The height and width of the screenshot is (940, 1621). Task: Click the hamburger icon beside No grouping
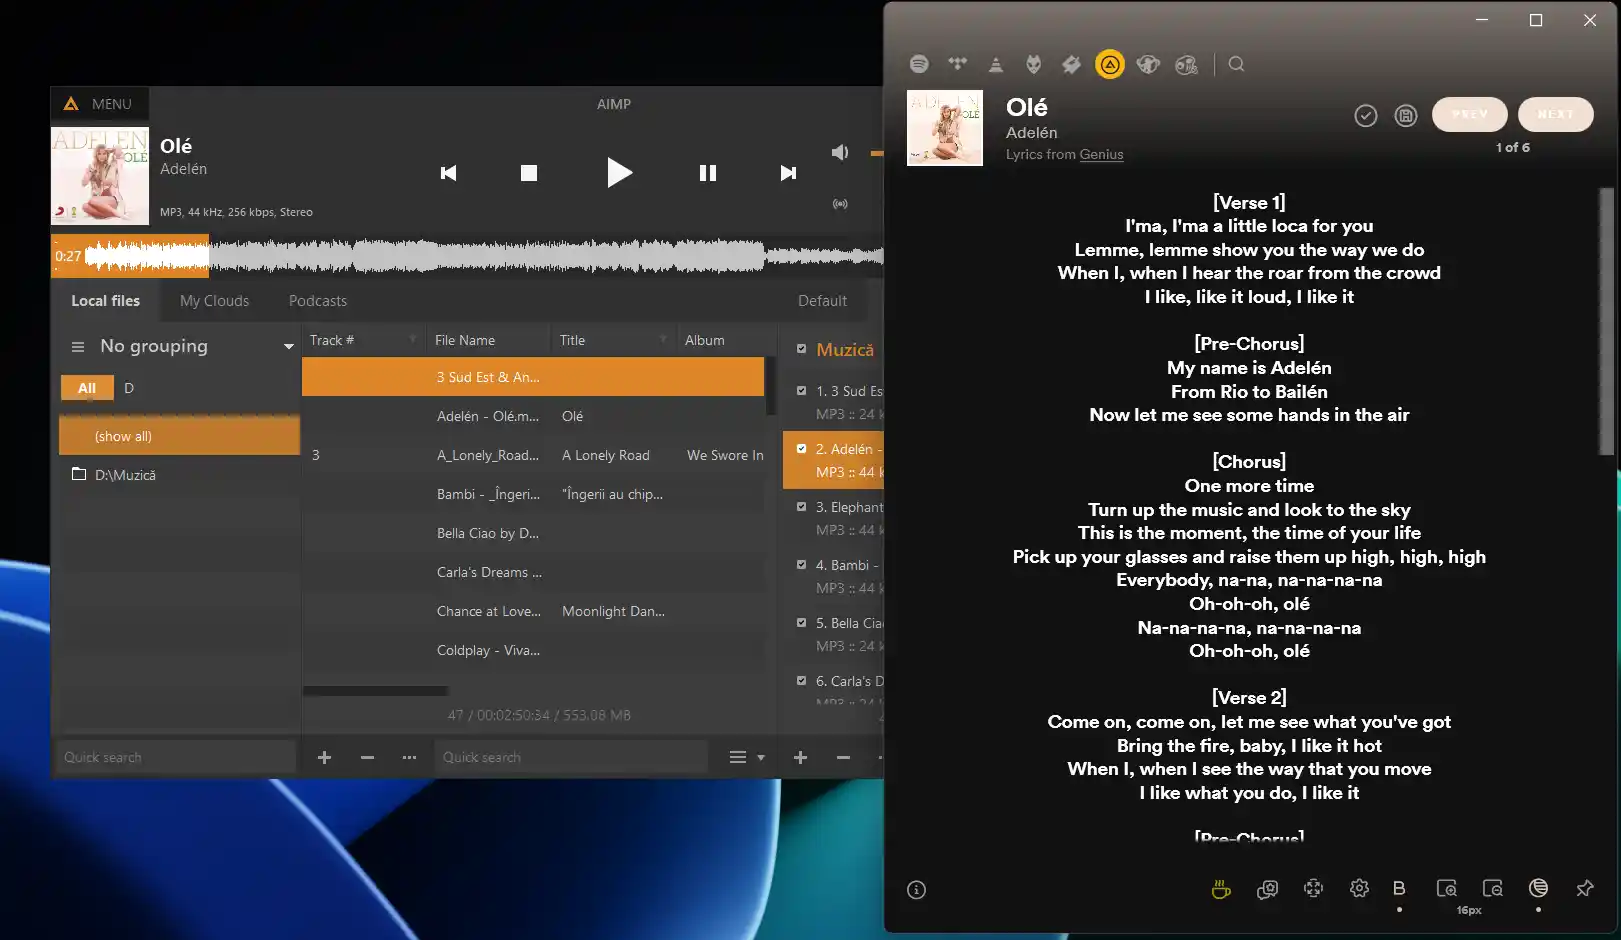point(78,346)
